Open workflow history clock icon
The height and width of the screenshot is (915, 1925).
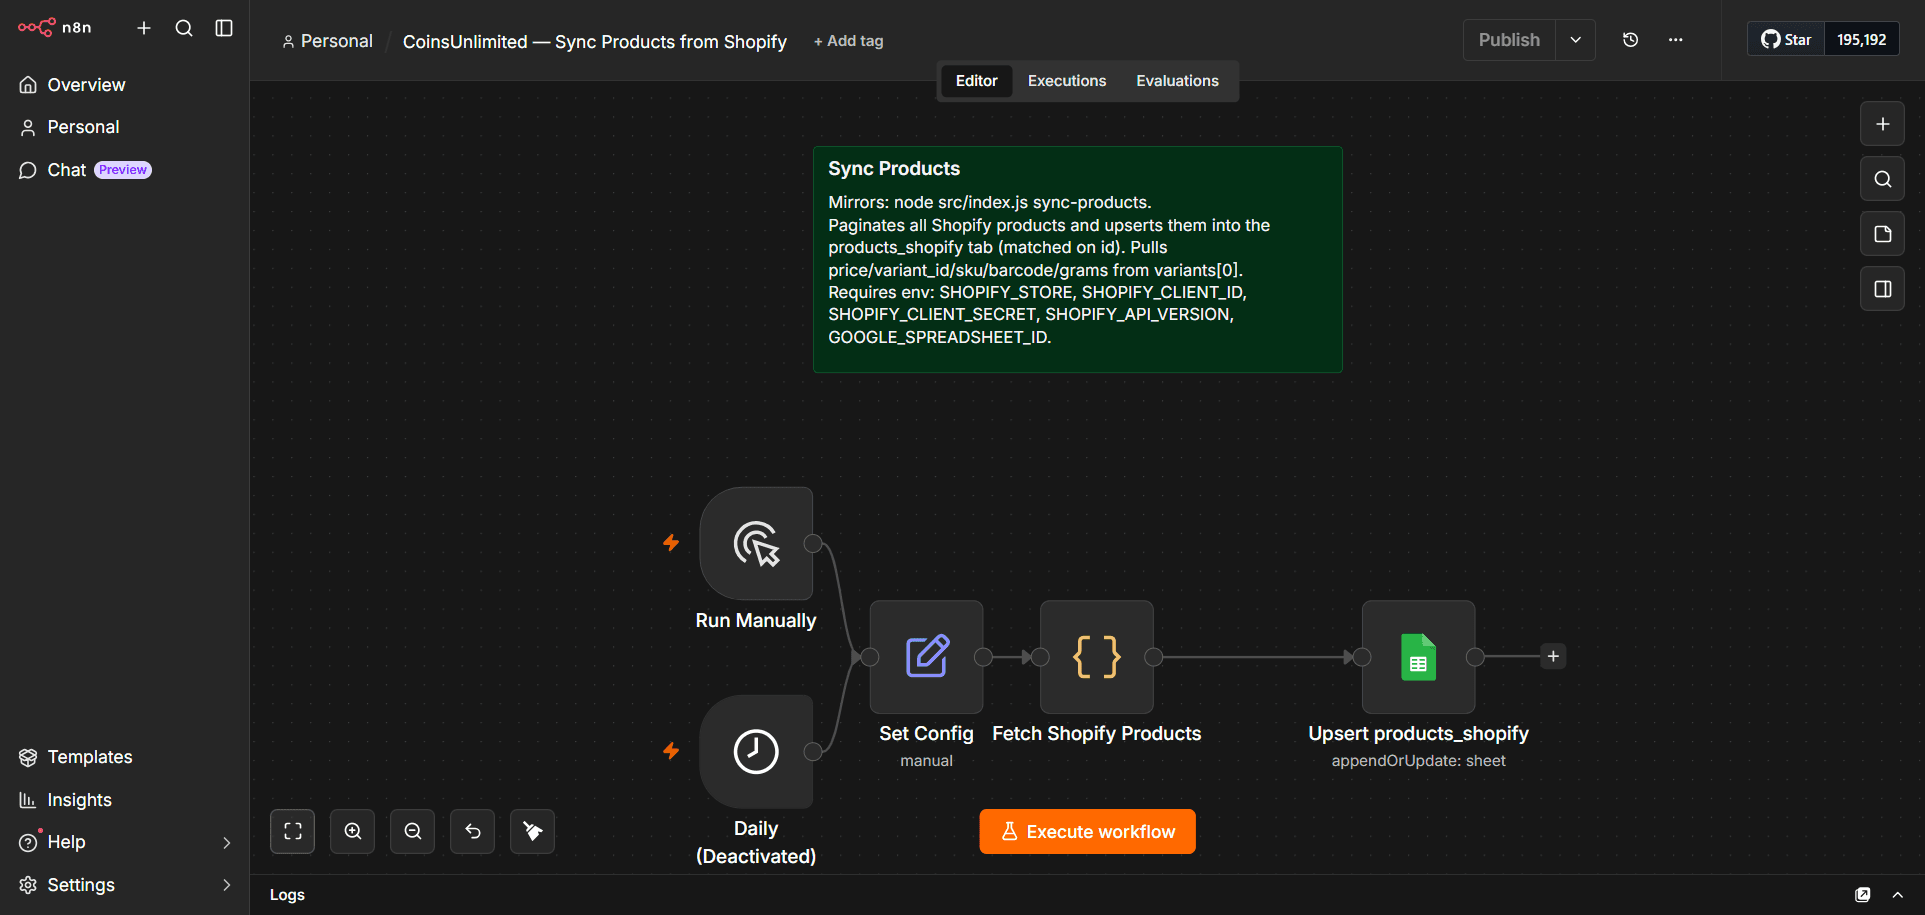(1630, 40)
